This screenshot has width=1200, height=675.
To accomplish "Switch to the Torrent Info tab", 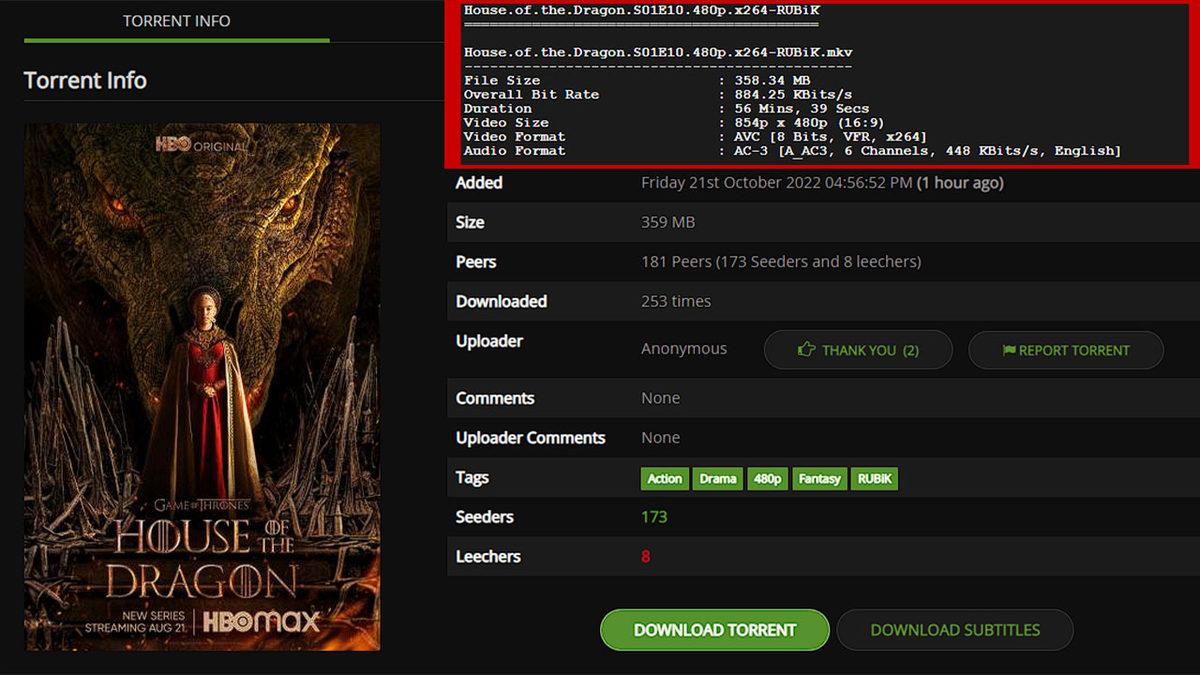I will (x=176, y=21).
